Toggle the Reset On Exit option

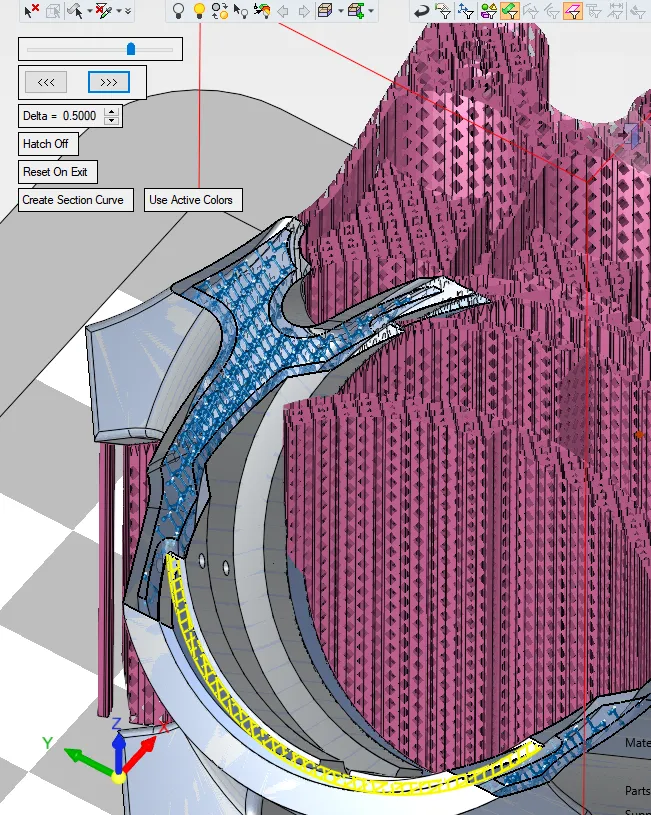[55, 172]
